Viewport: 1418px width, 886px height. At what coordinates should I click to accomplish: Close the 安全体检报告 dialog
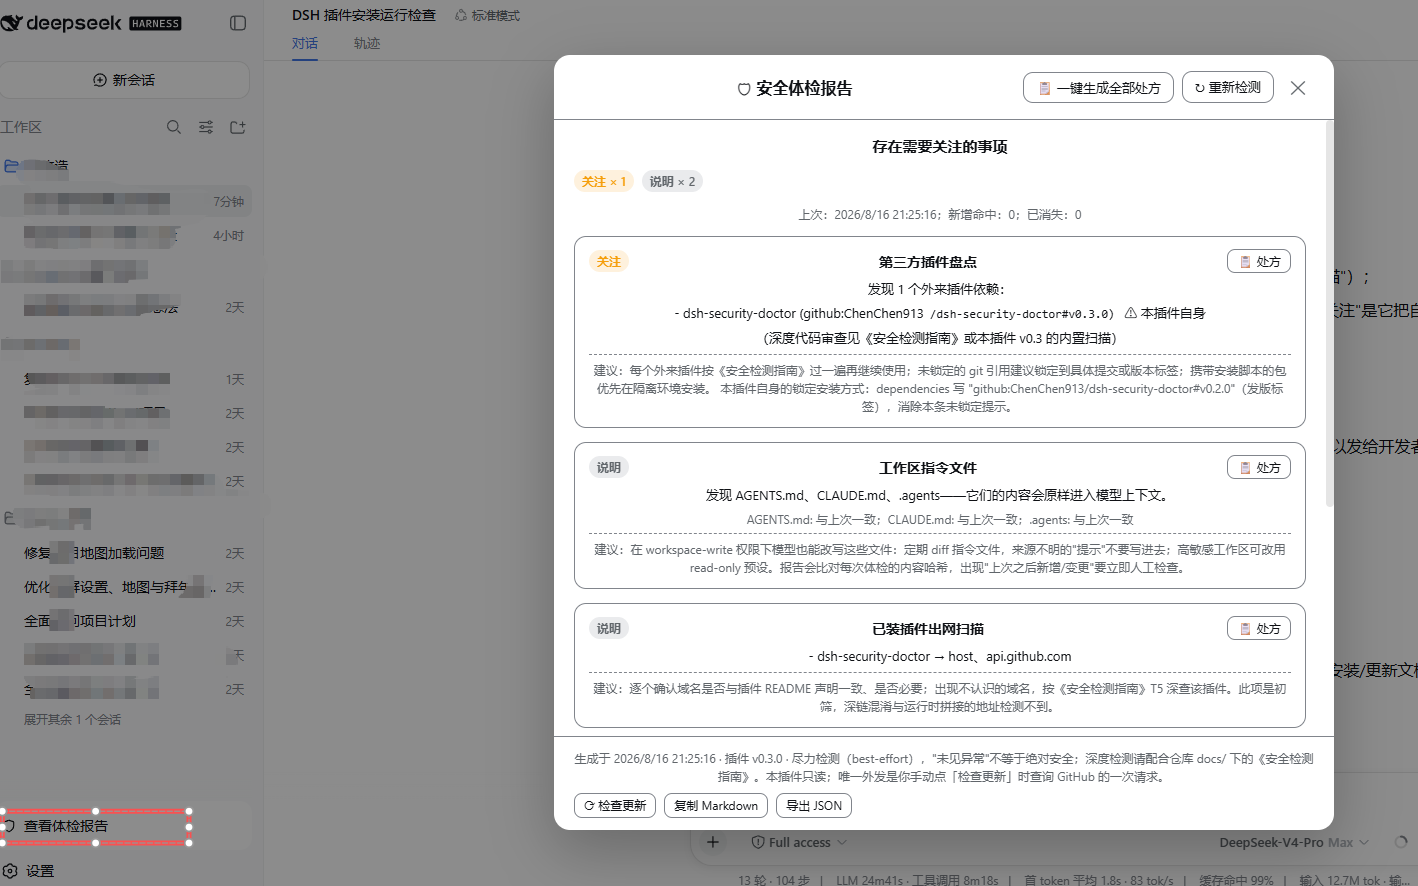[x=1298, y=88]
